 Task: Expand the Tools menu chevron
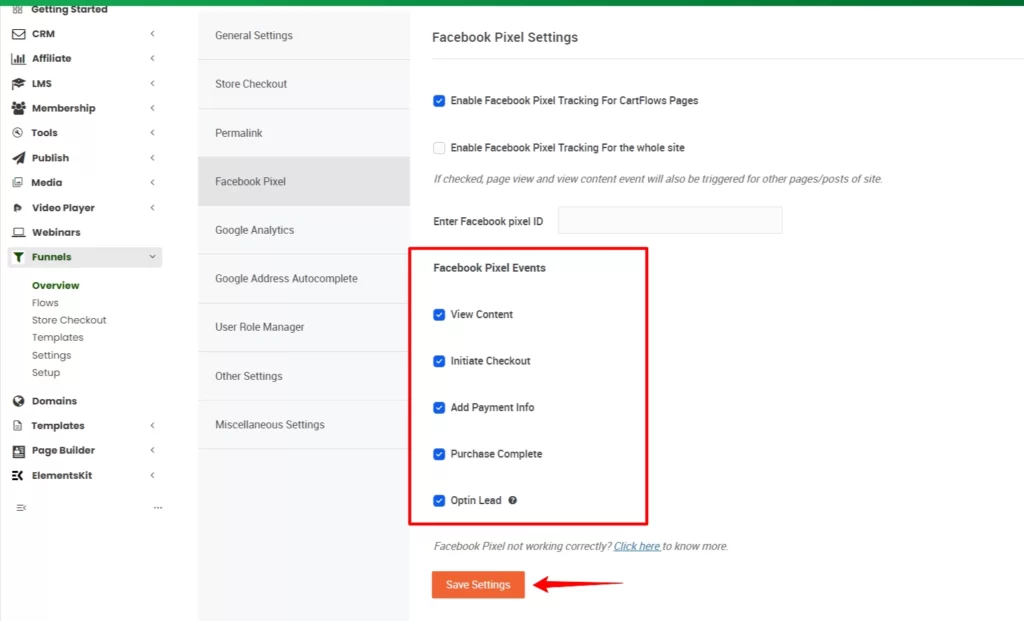152,133
